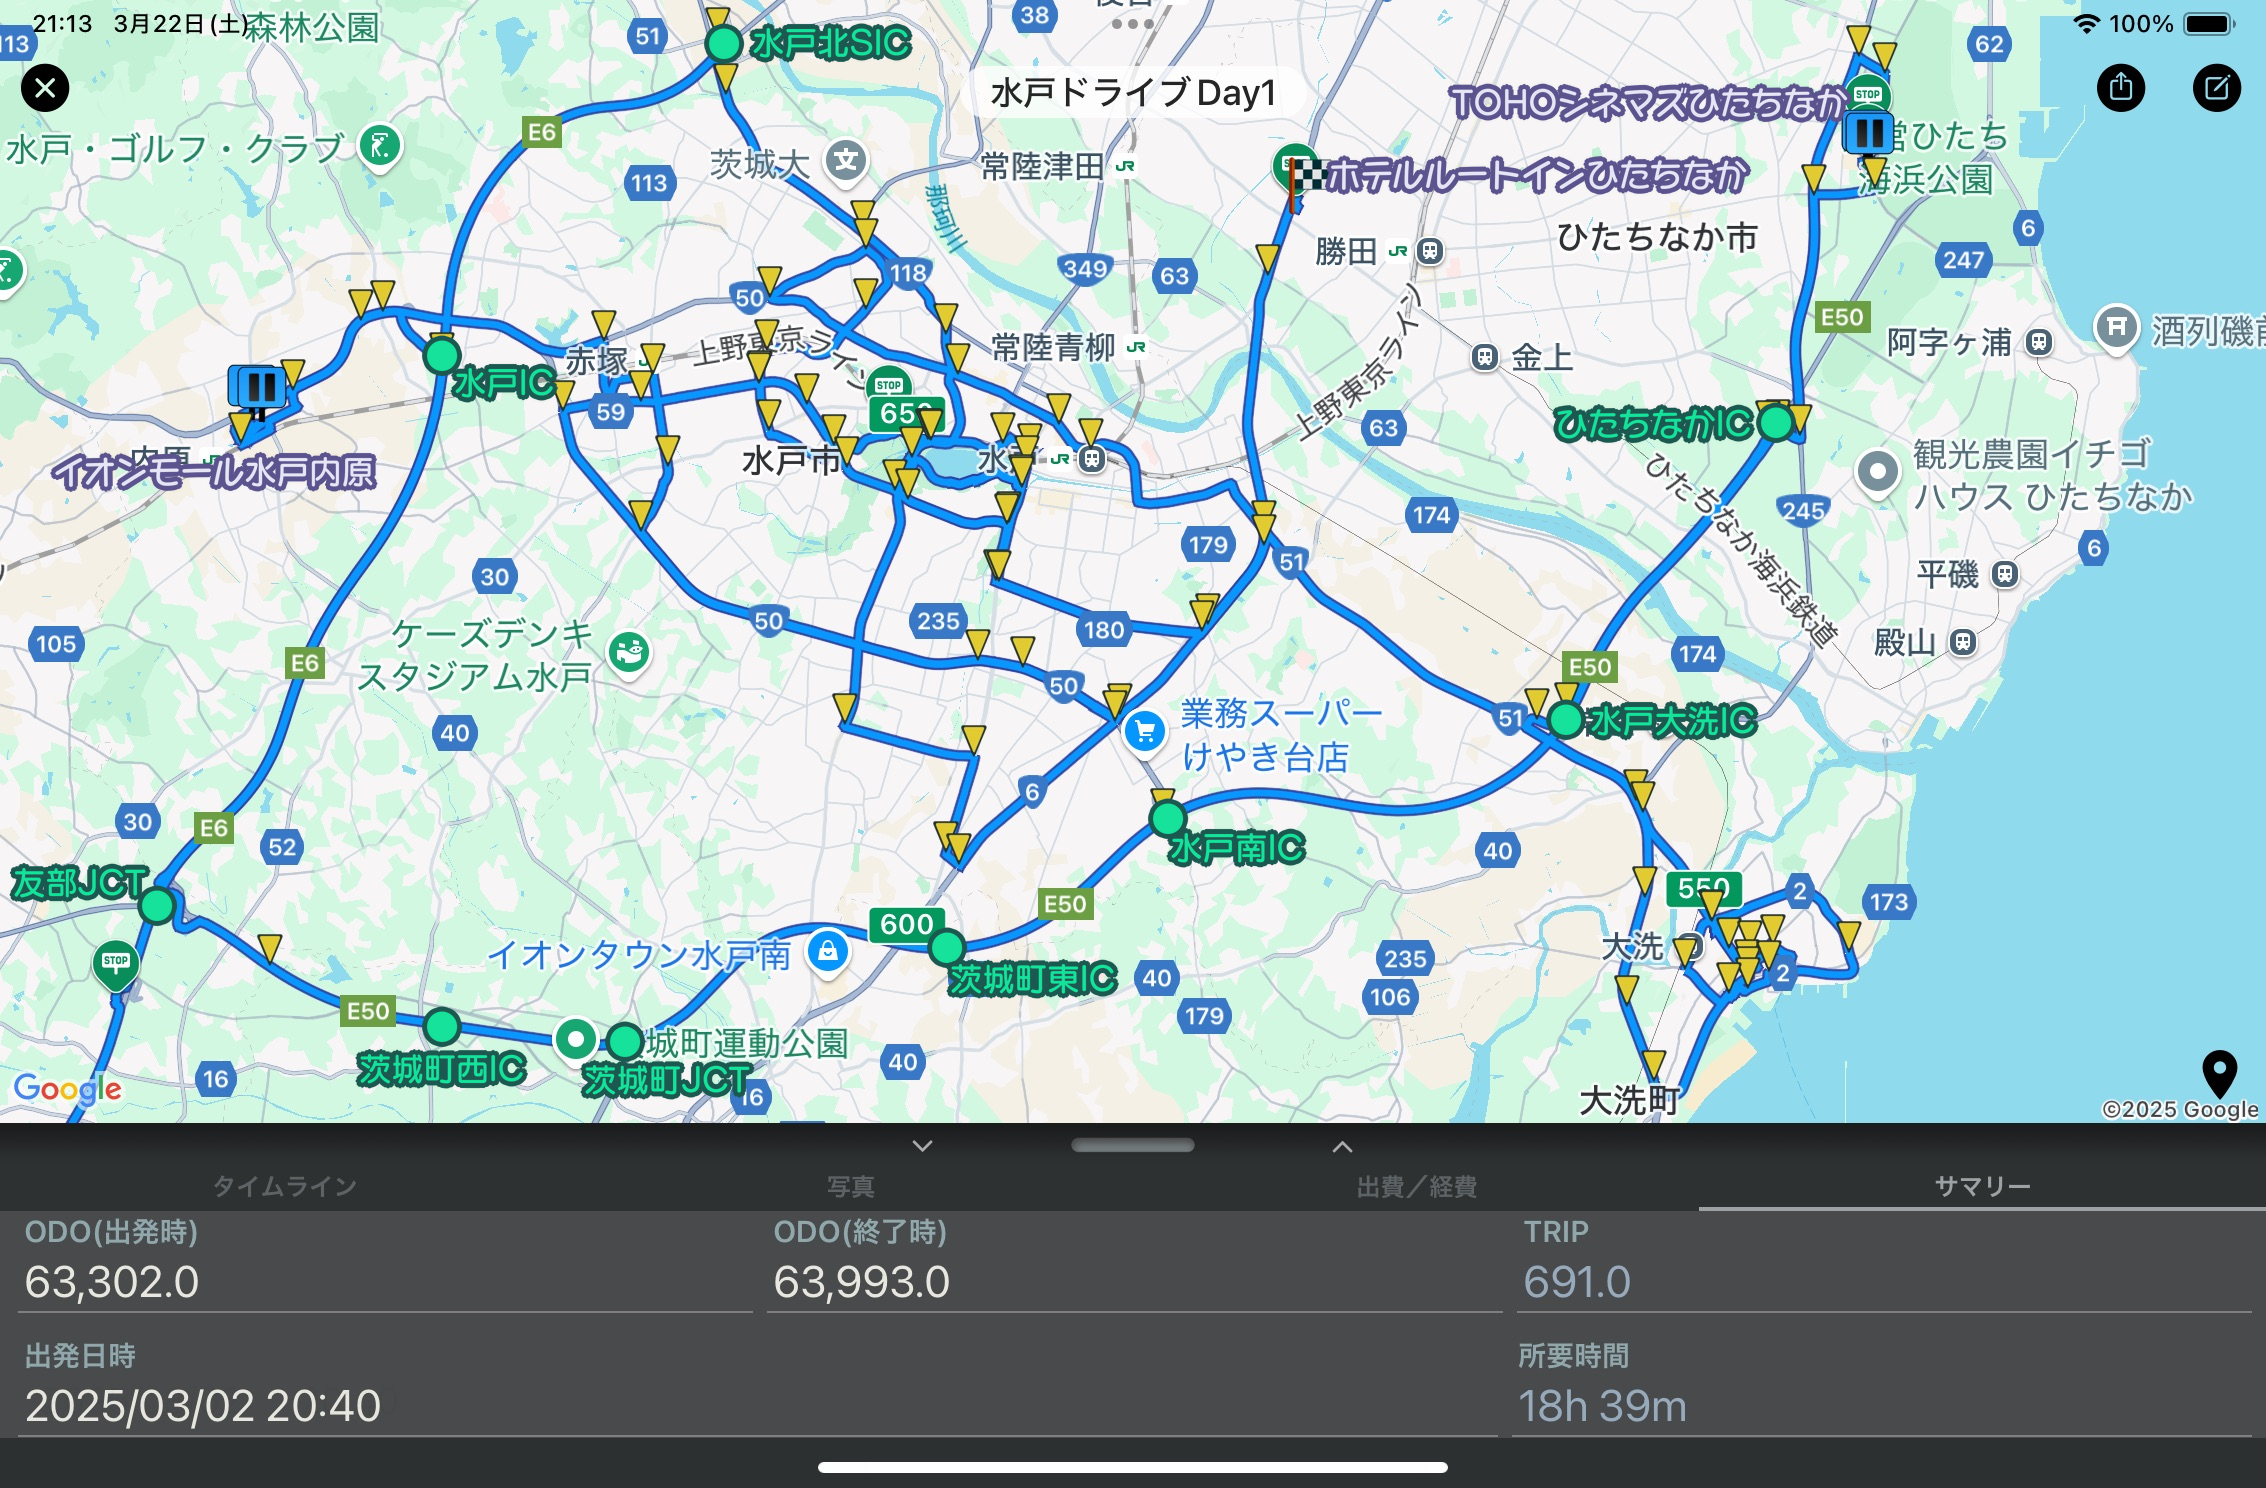Tap the 茨城町JCT green marker

coord(626,1041)
